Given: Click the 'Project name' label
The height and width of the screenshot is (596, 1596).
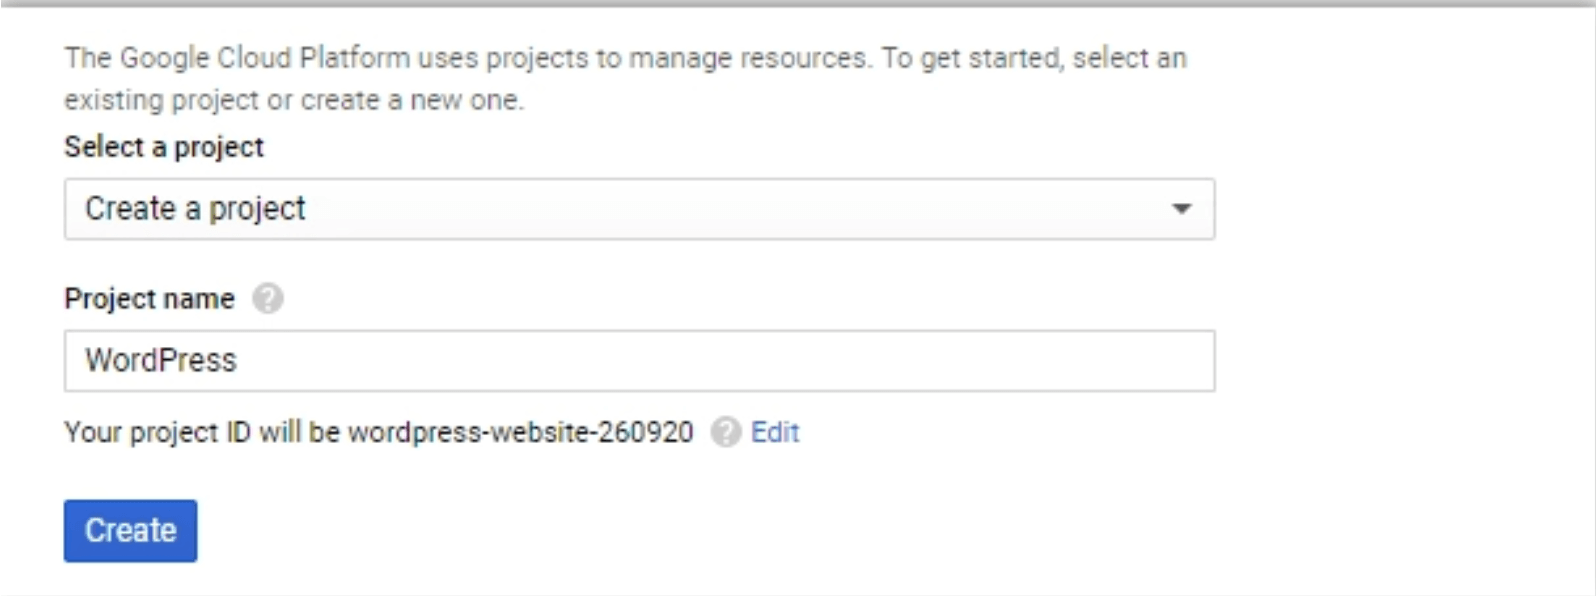Looking at the screenshot, I should tap(149, 298).
